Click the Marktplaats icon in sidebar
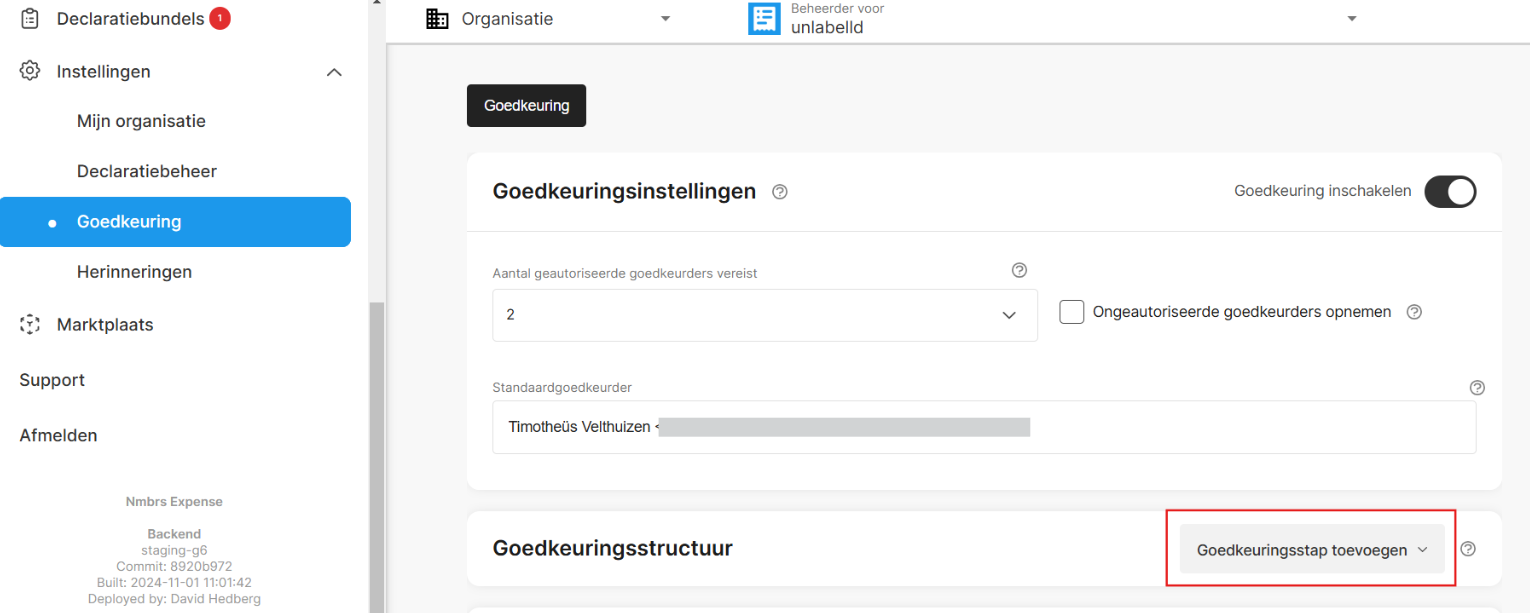This screenshot has width=1530, height=613. click(30, 324)
